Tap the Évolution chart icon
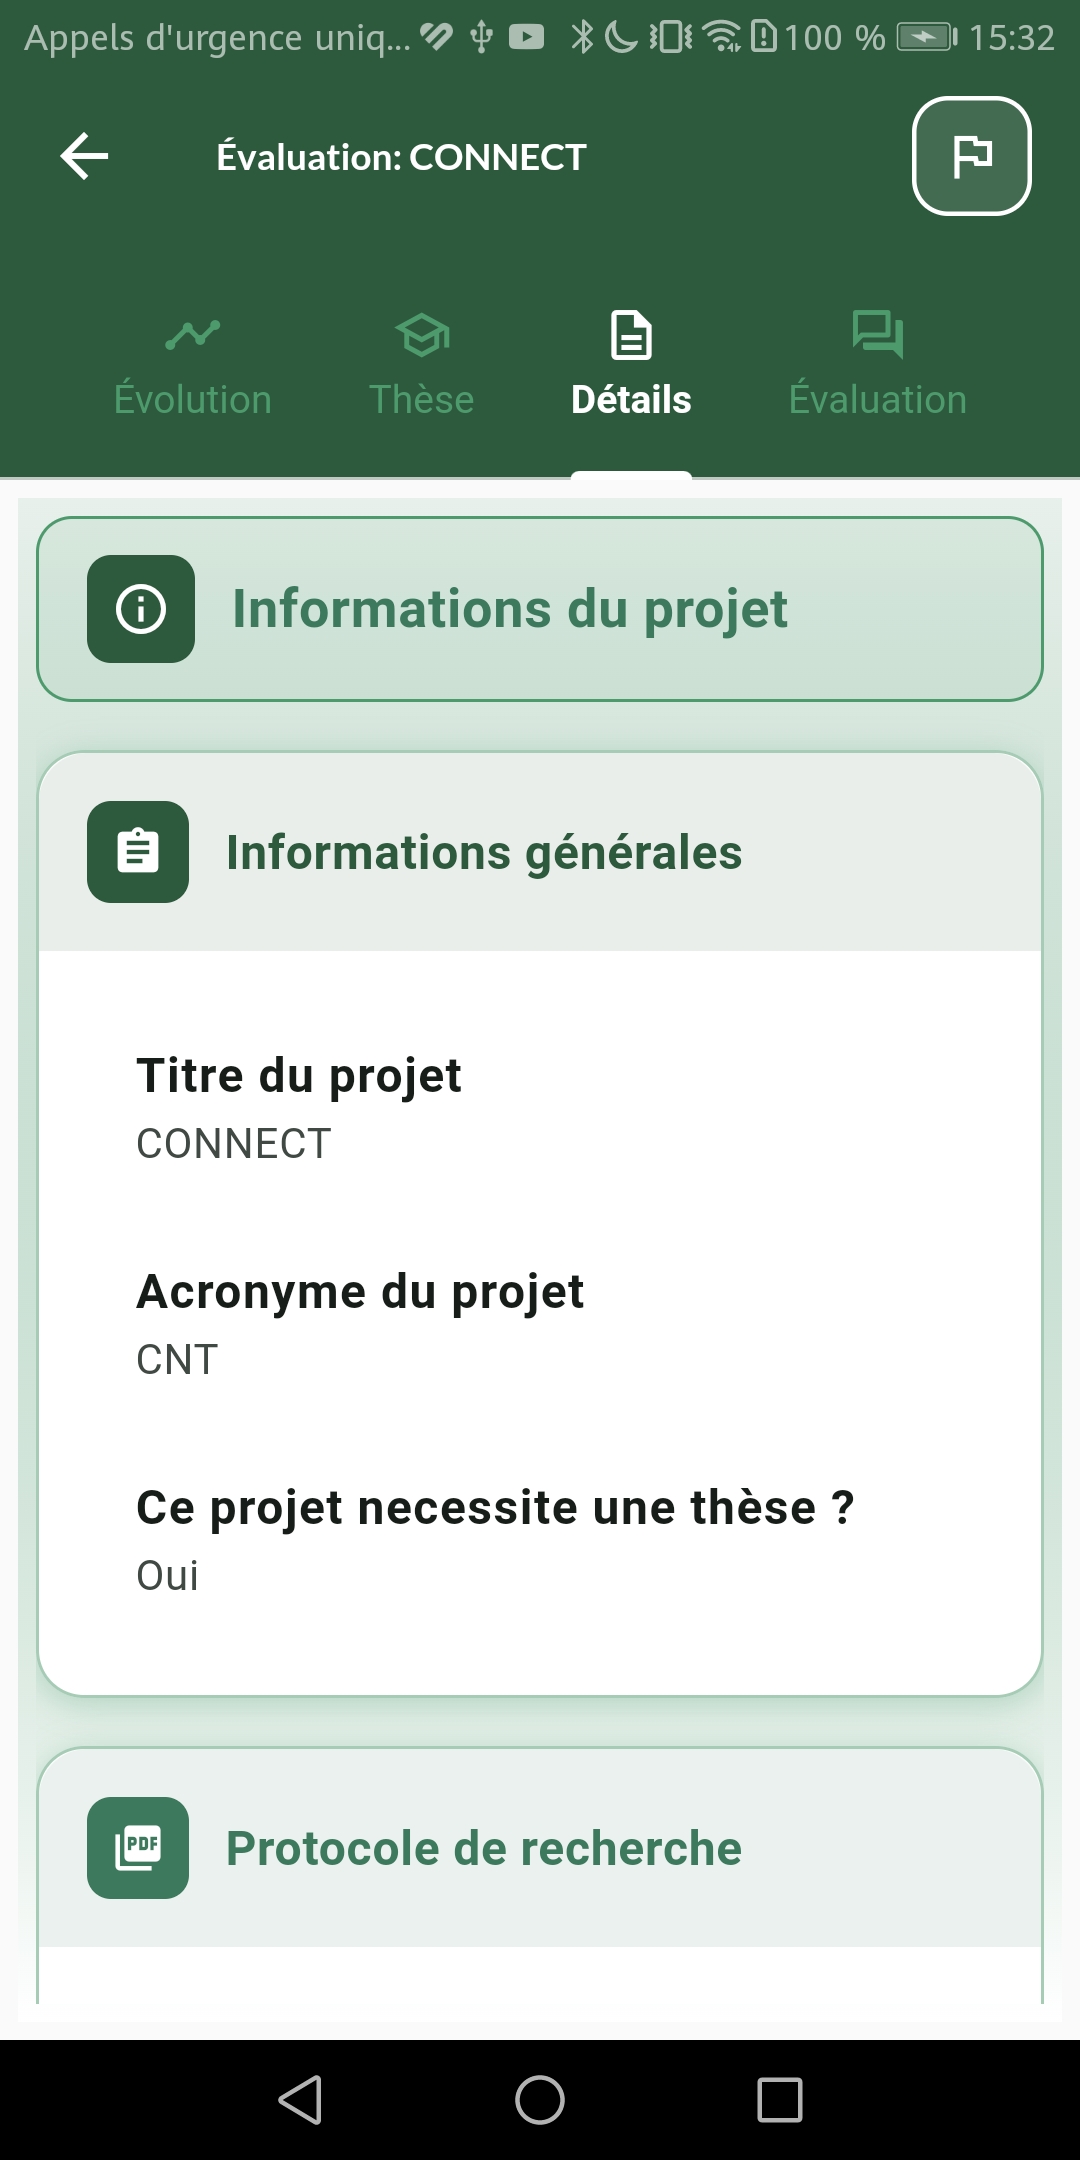1080x2160 pixels. point(192,335)
